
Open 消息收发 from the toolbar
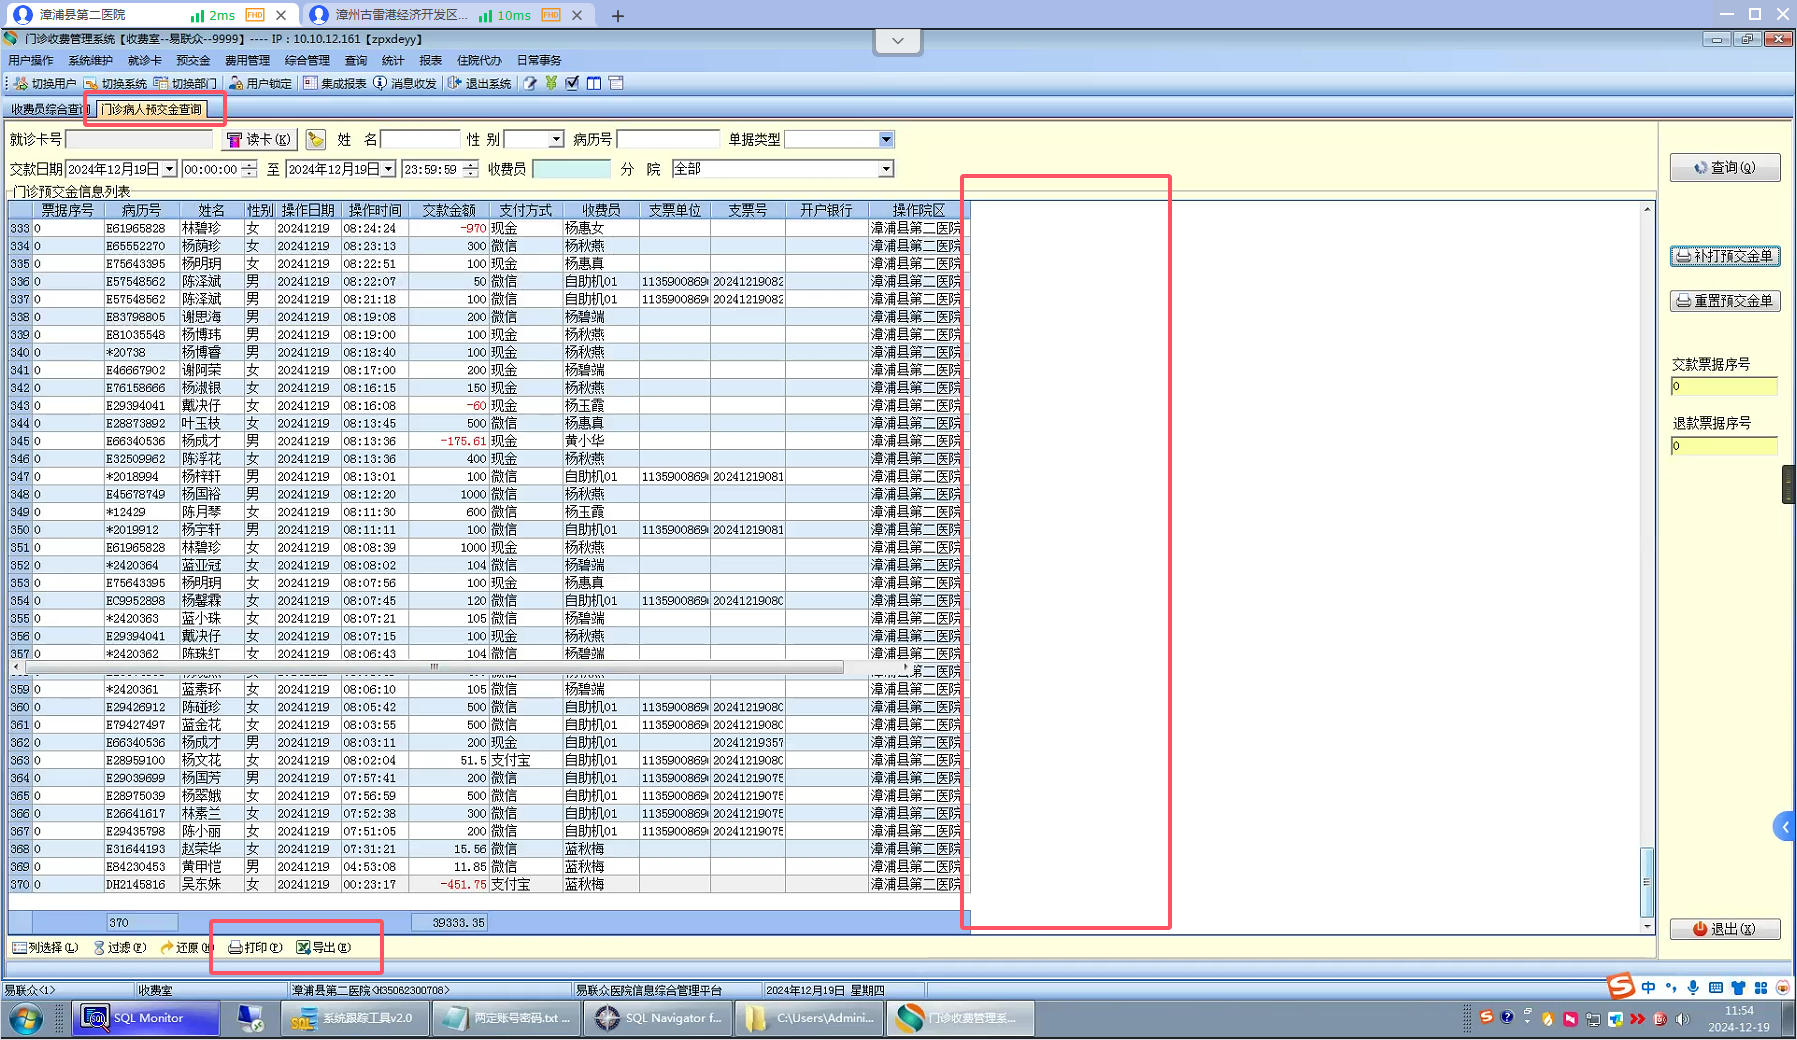(x=405, y=83)
